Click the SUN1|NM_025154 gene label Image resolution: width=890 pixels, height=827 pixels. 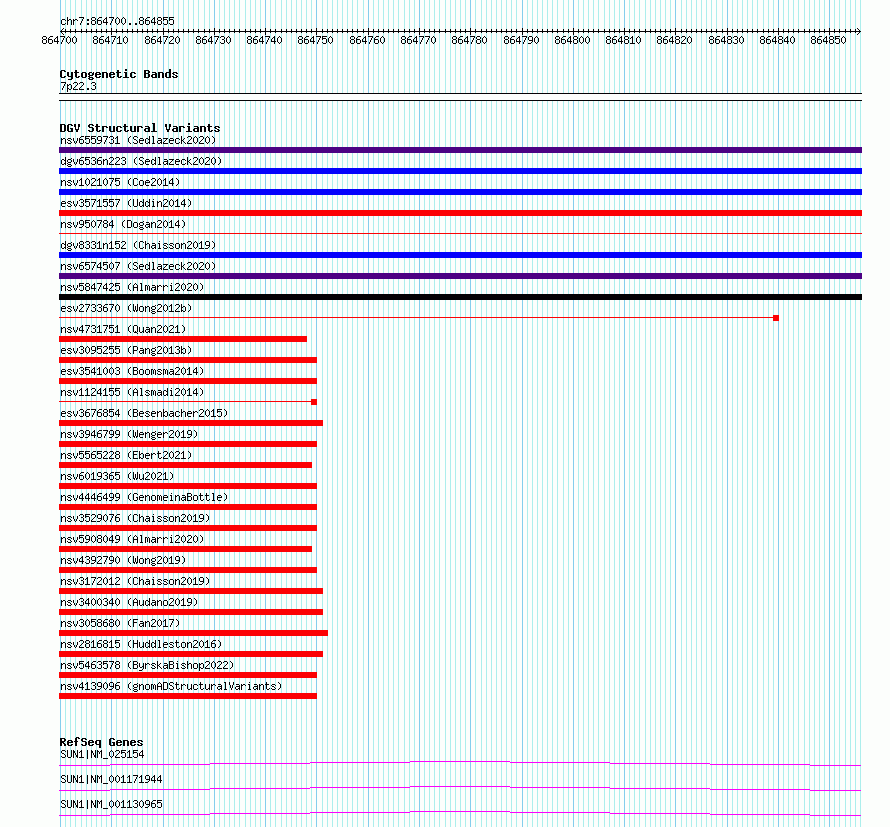(x=102, y=754)
